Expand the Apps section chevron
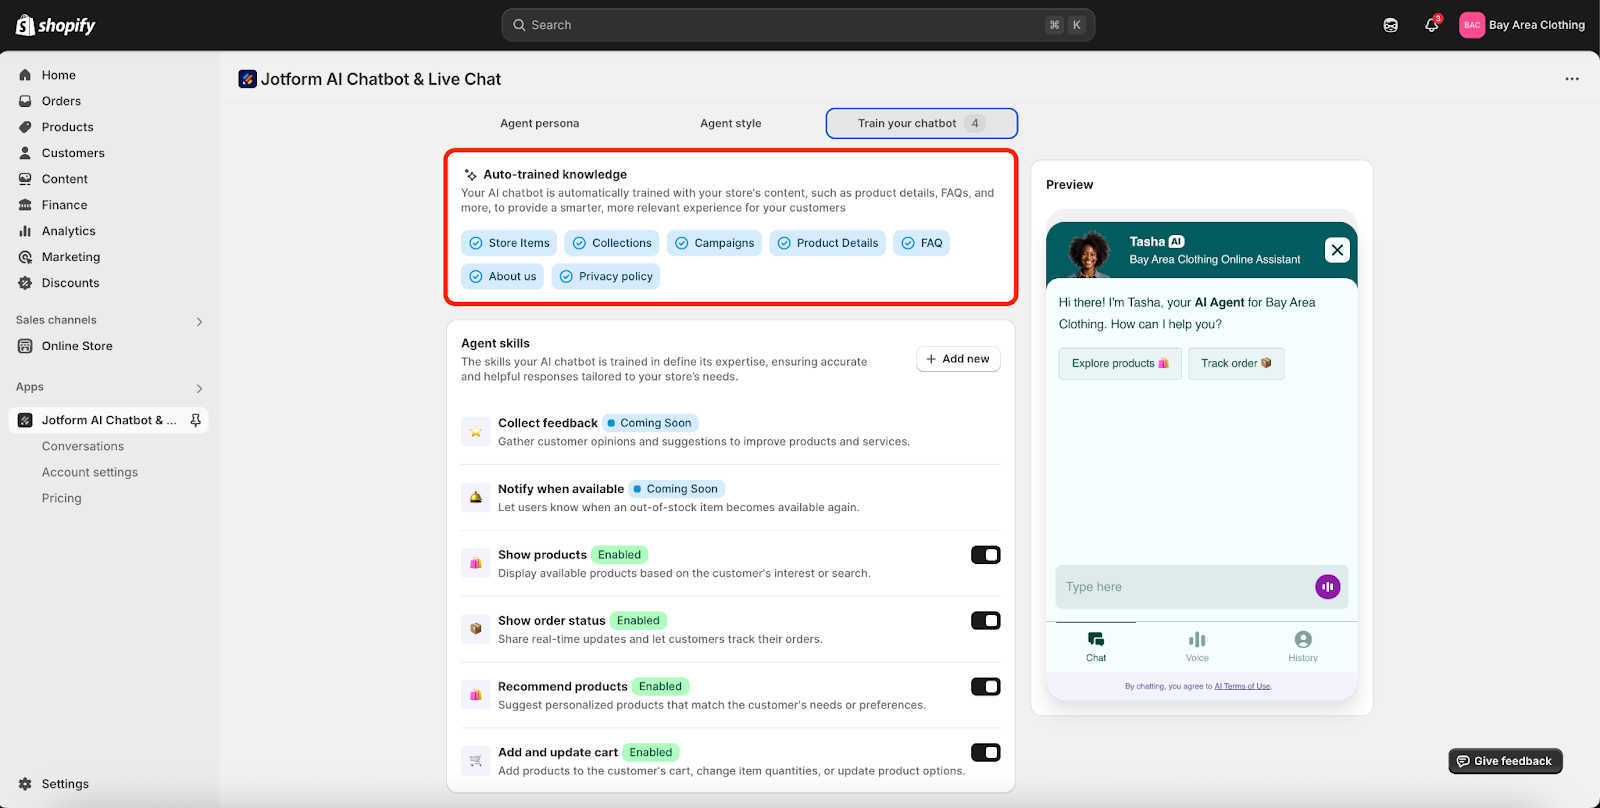The height and width of the screenshot is (808, 1600). (x=199, y=388)
